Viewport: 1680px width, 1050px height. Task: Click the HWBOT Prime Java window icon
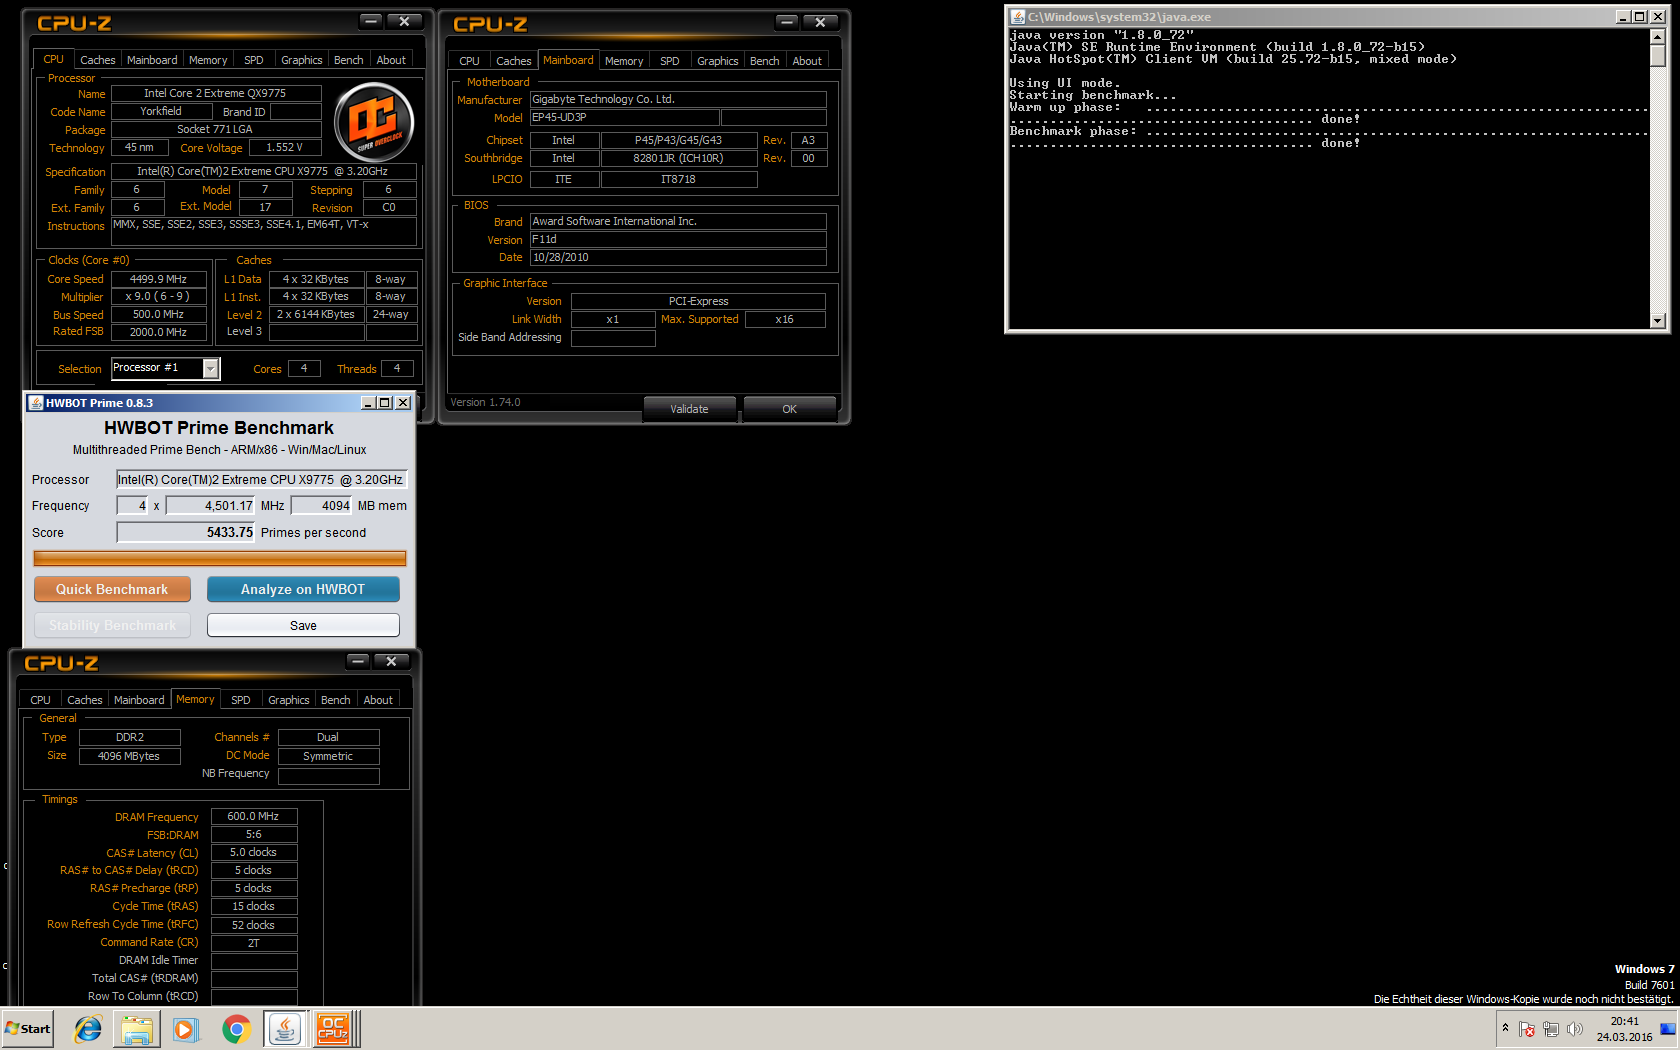(36, 403)
